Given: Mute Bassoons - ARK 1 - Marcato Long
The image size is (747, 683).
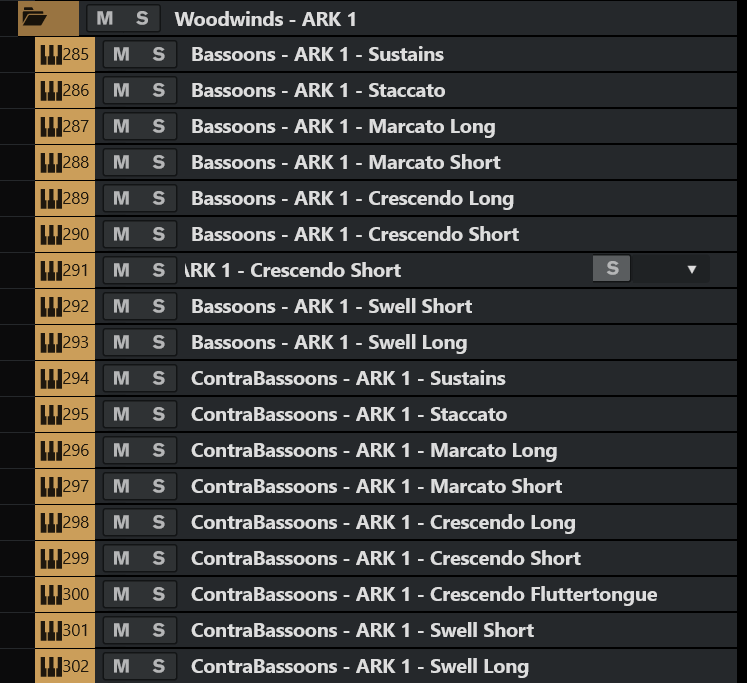Looking at the screenshot, I should pos(121,126).
